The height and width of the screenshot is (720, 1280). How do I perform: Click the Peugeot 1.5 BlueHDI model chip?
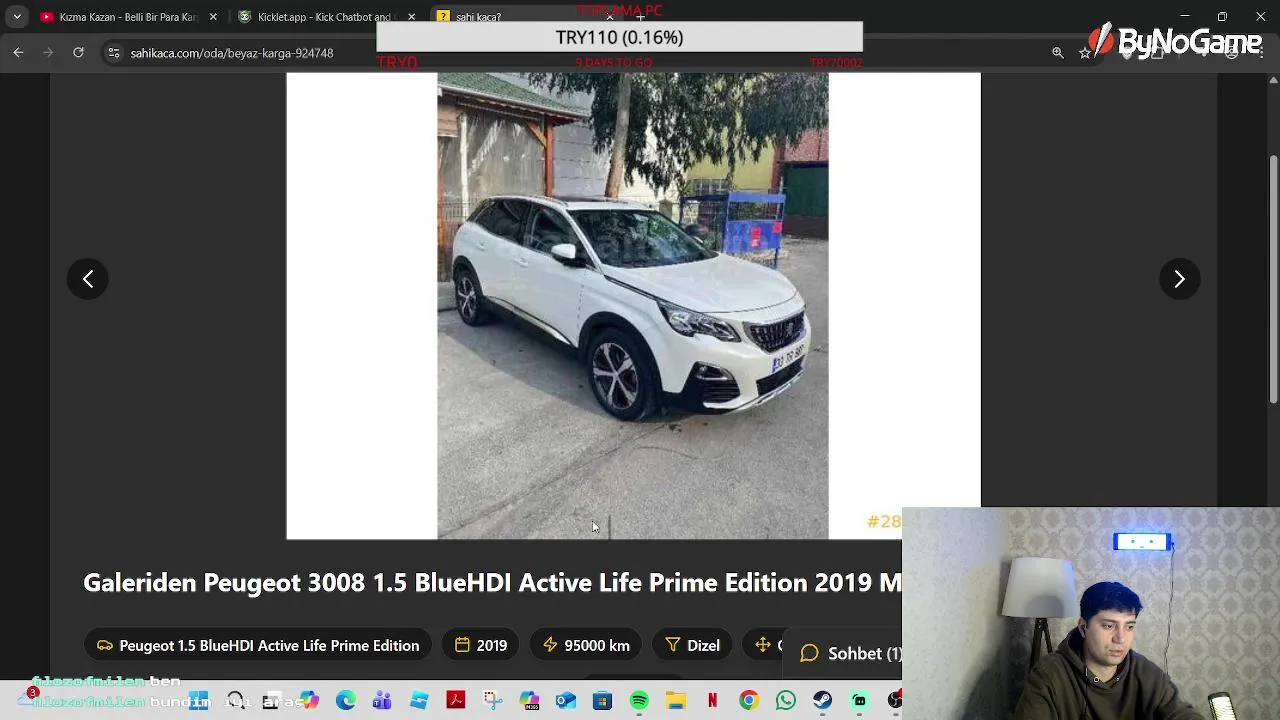[x=258, y=645]
